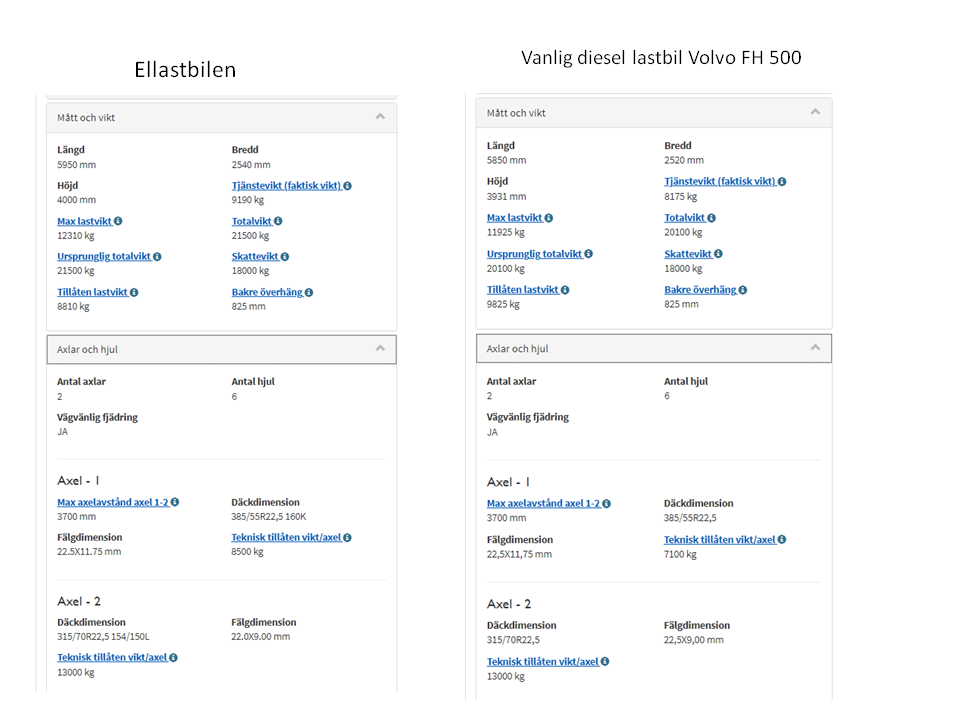Open right Max axelavstånd axel 1-2 link
Image resolution: width=960 pixels, height=720 pixels.
pos(543,504)
